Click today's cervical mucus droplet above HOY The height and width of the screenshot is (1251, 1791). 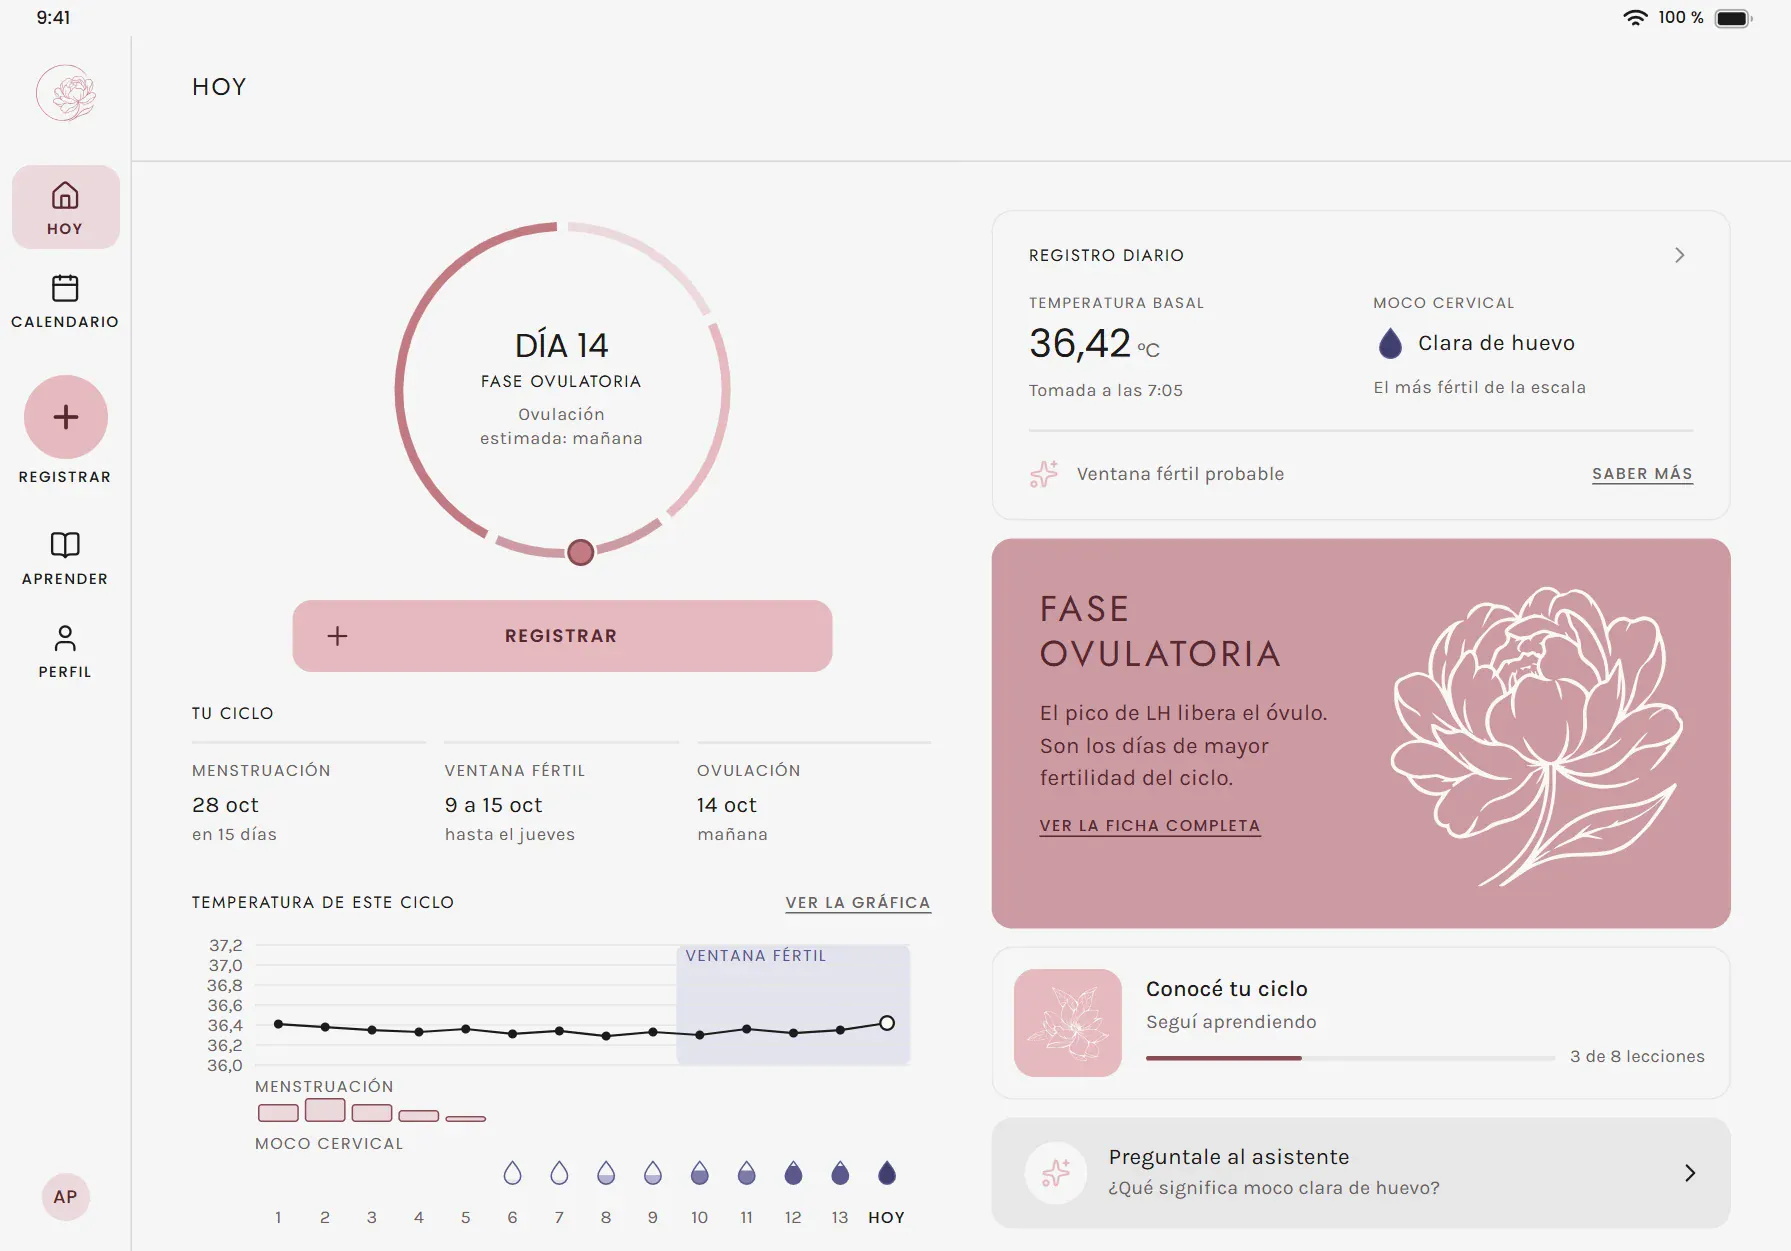point(887,1173)
